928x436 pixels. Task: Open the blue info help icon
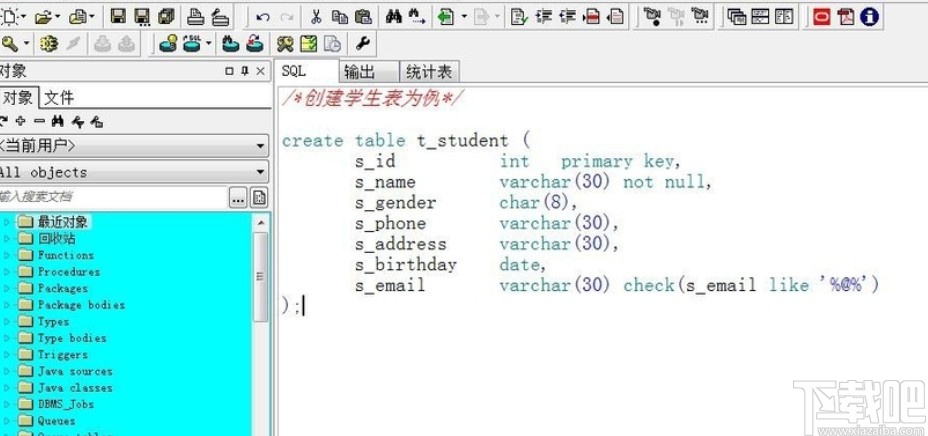click(x=869, y=17)
